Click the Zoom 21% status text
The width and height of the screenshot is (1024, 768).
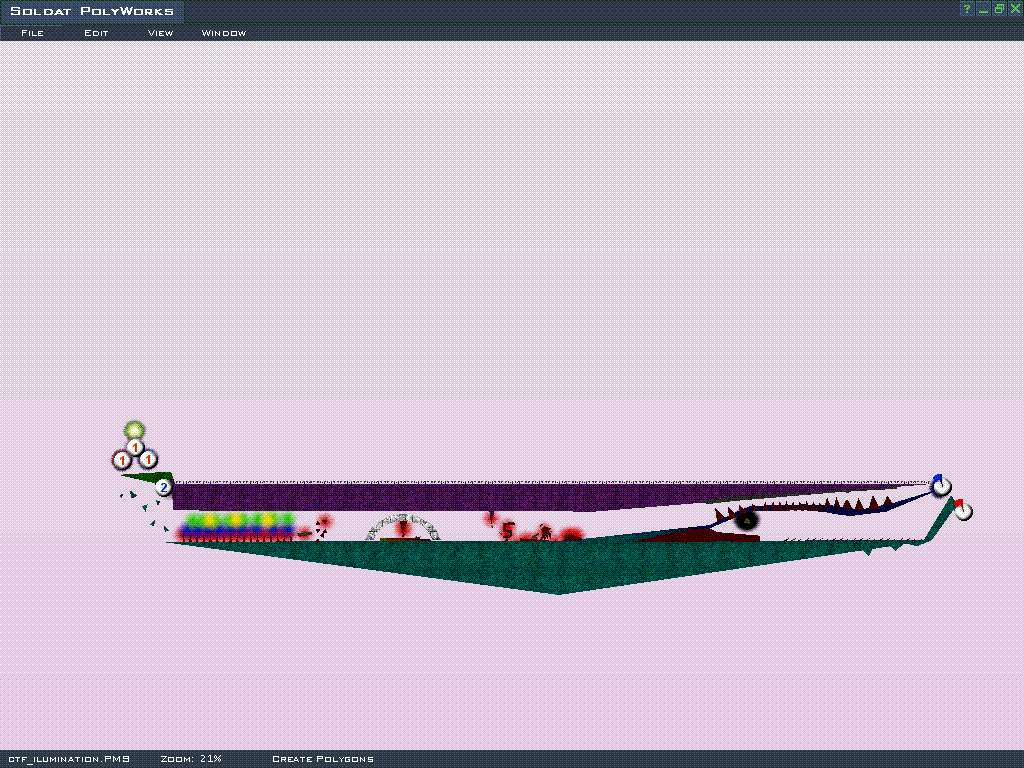pos(190,759)
